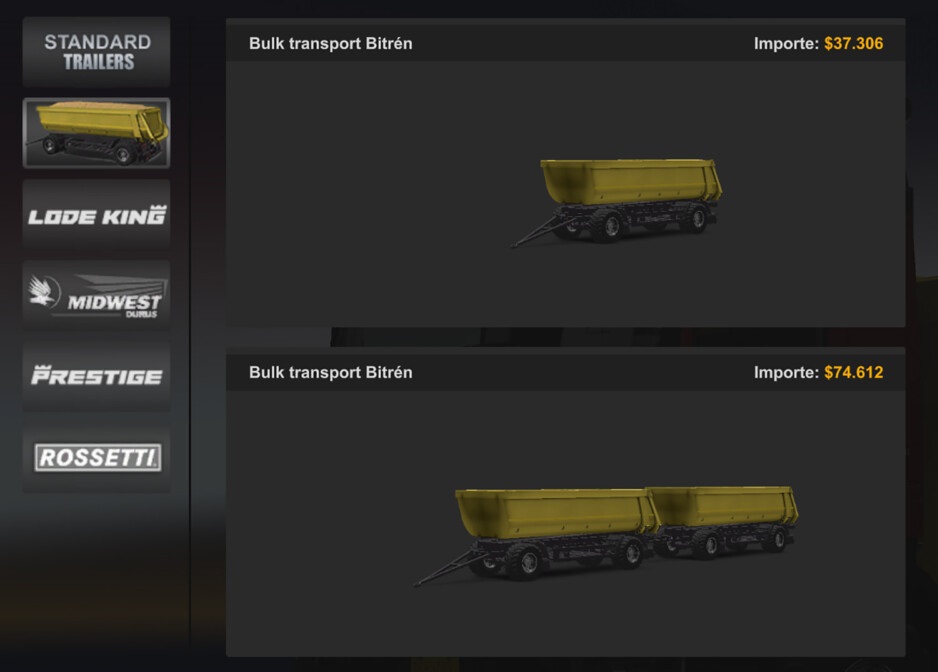Select the Standard Trailers brand button

tap(96, 51)
